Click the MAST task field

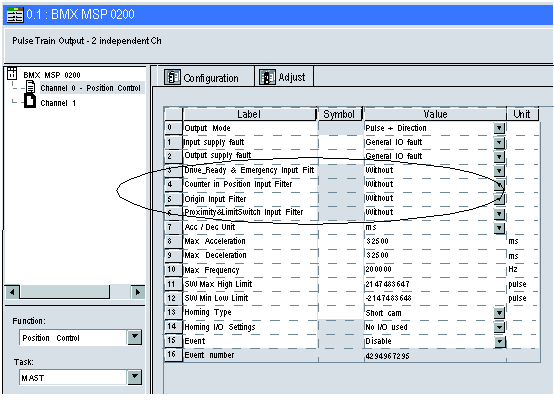coord(73,377)
